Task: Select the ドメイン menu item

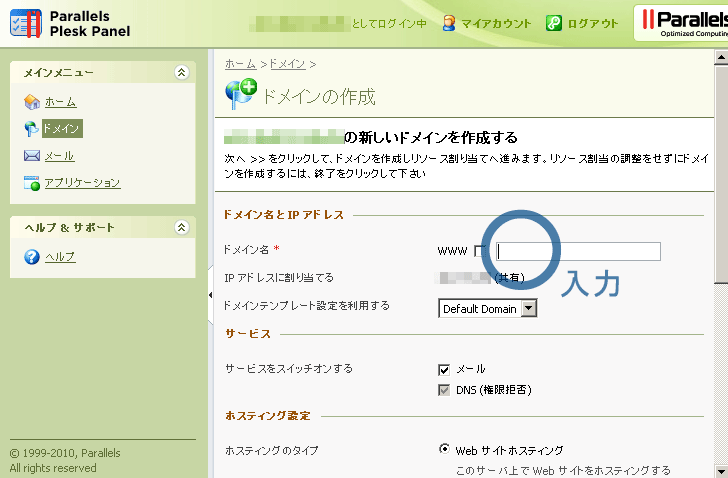Action: point(62,129)
